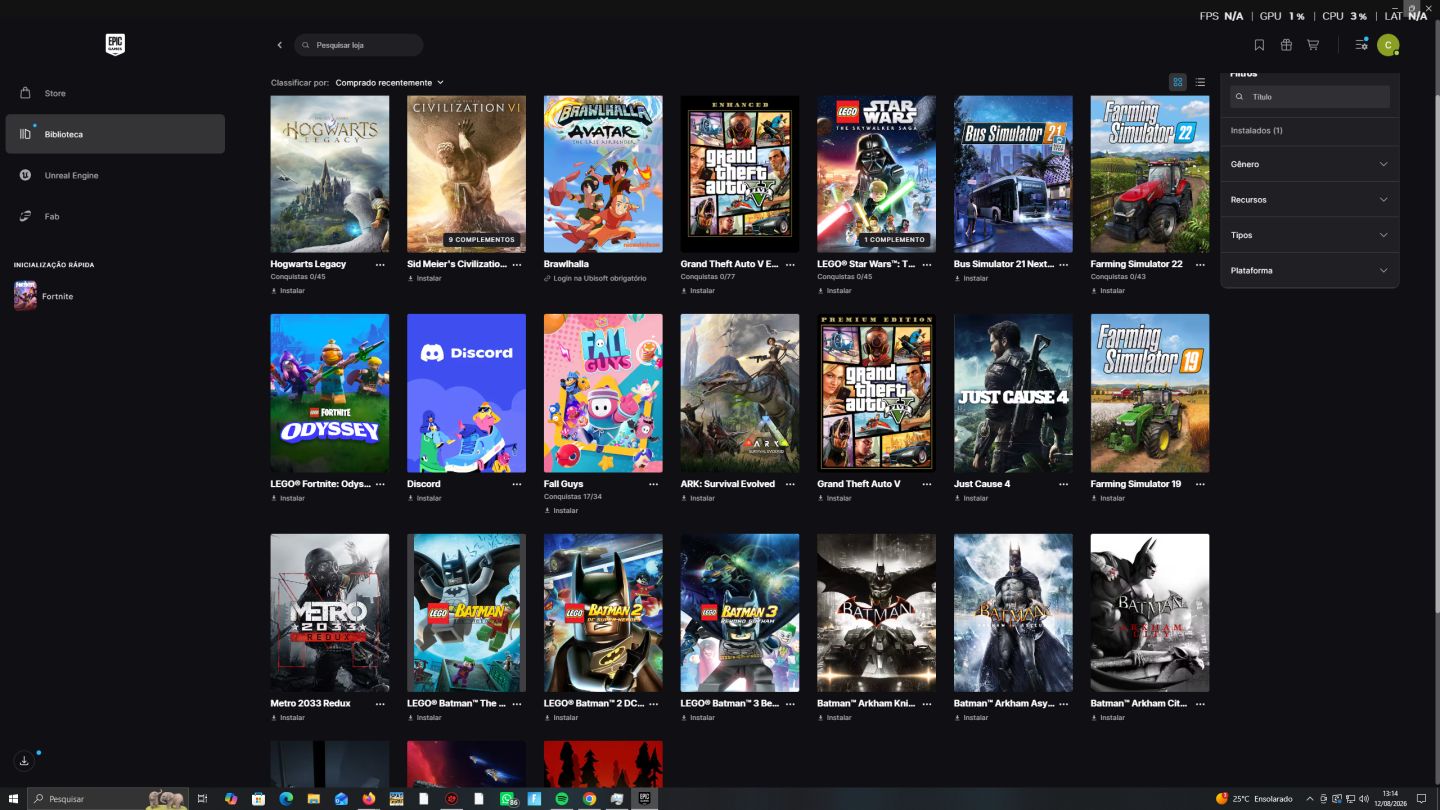The height and width of the screenshot is (810, 1440).
Task: Open Metro 2033 Redux options menu
Action: (380, 704)
